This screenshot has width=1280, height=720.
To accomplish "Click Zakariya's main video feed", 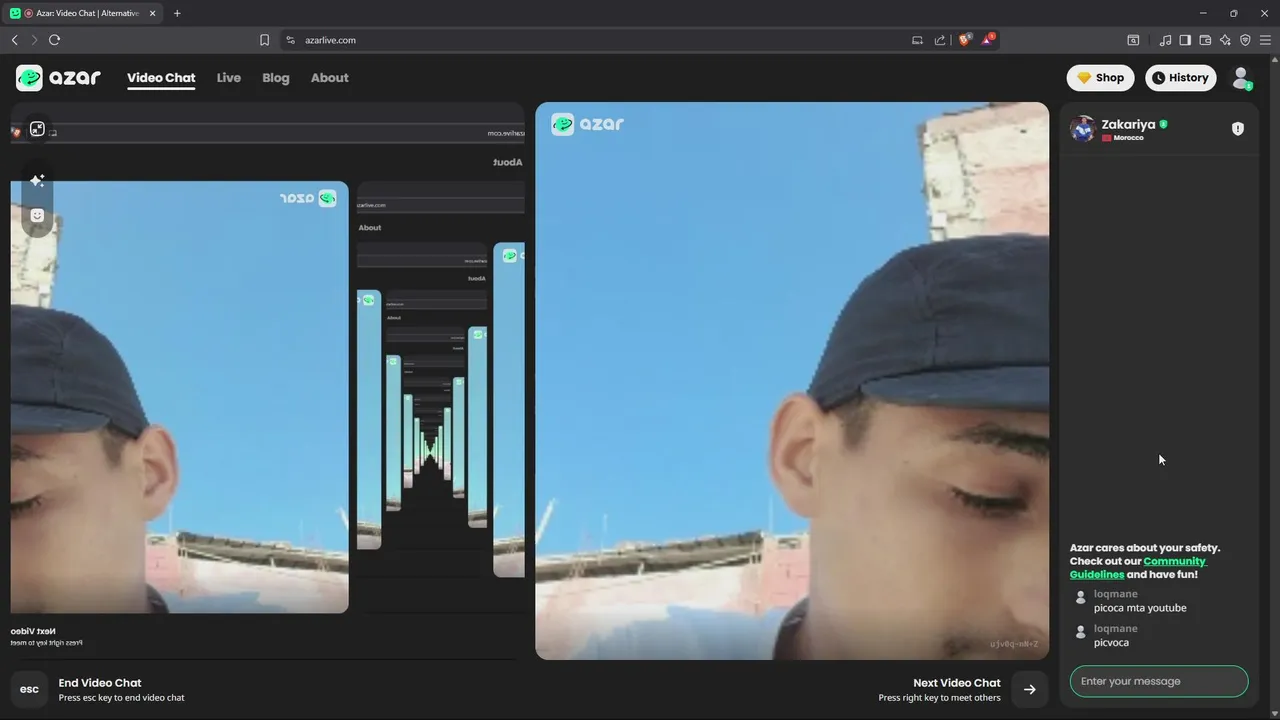I will pyautogui.click(x=792, y=381).
